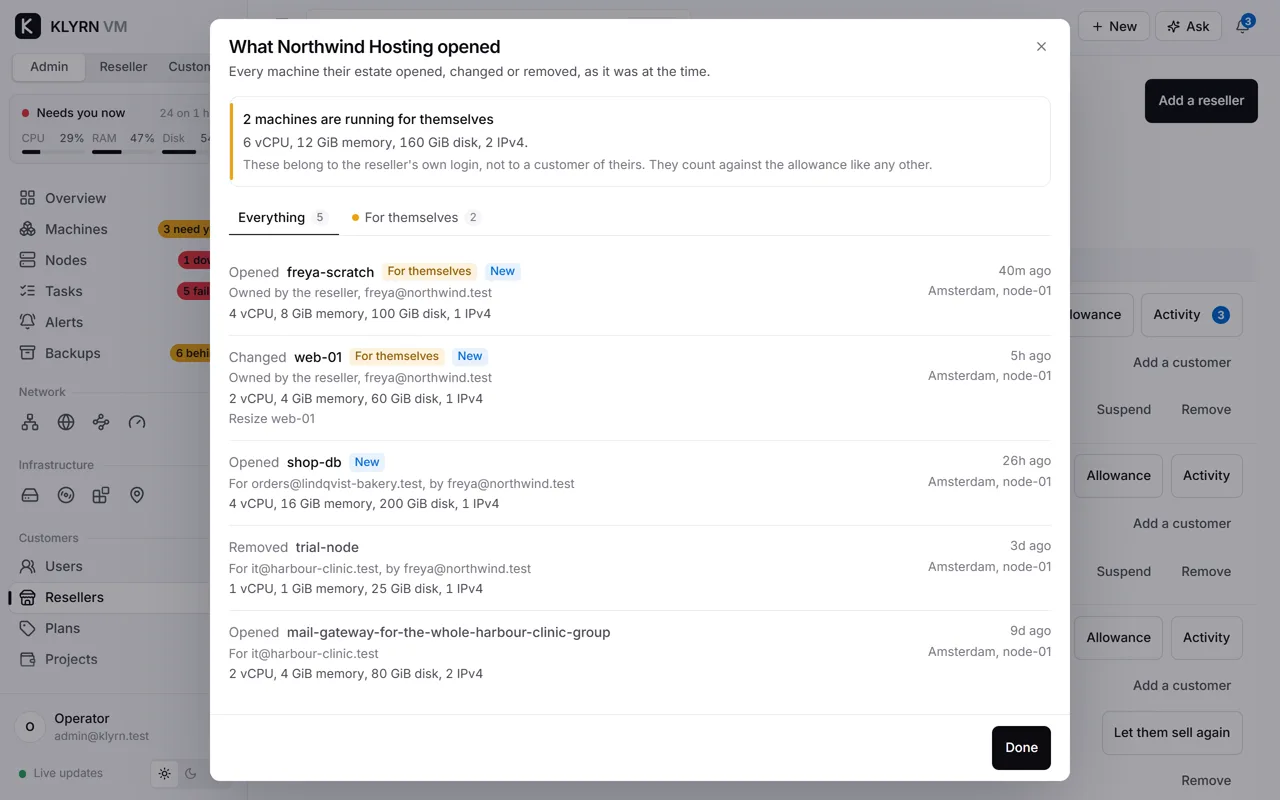Click the Done button

tap(1021, 748)
